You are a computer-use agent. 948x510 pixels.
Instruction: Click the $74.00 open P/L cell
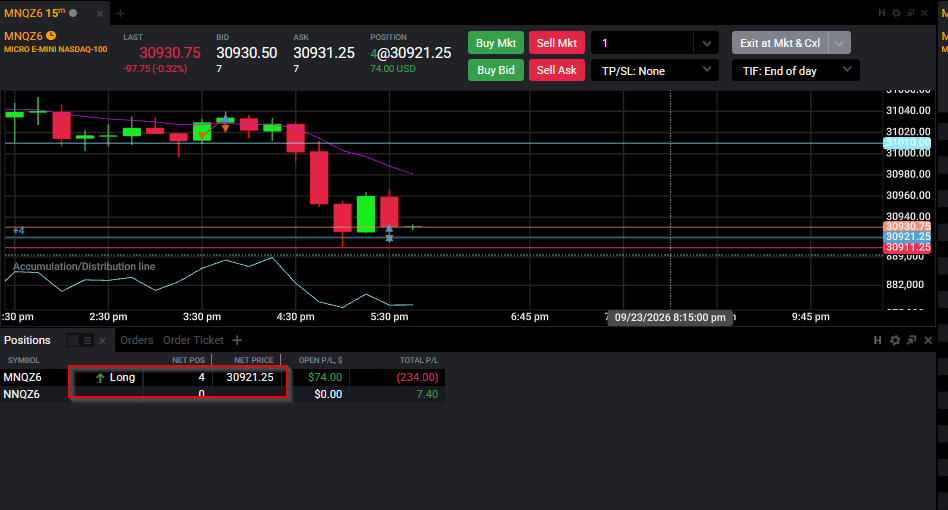[x=325, y=378]
